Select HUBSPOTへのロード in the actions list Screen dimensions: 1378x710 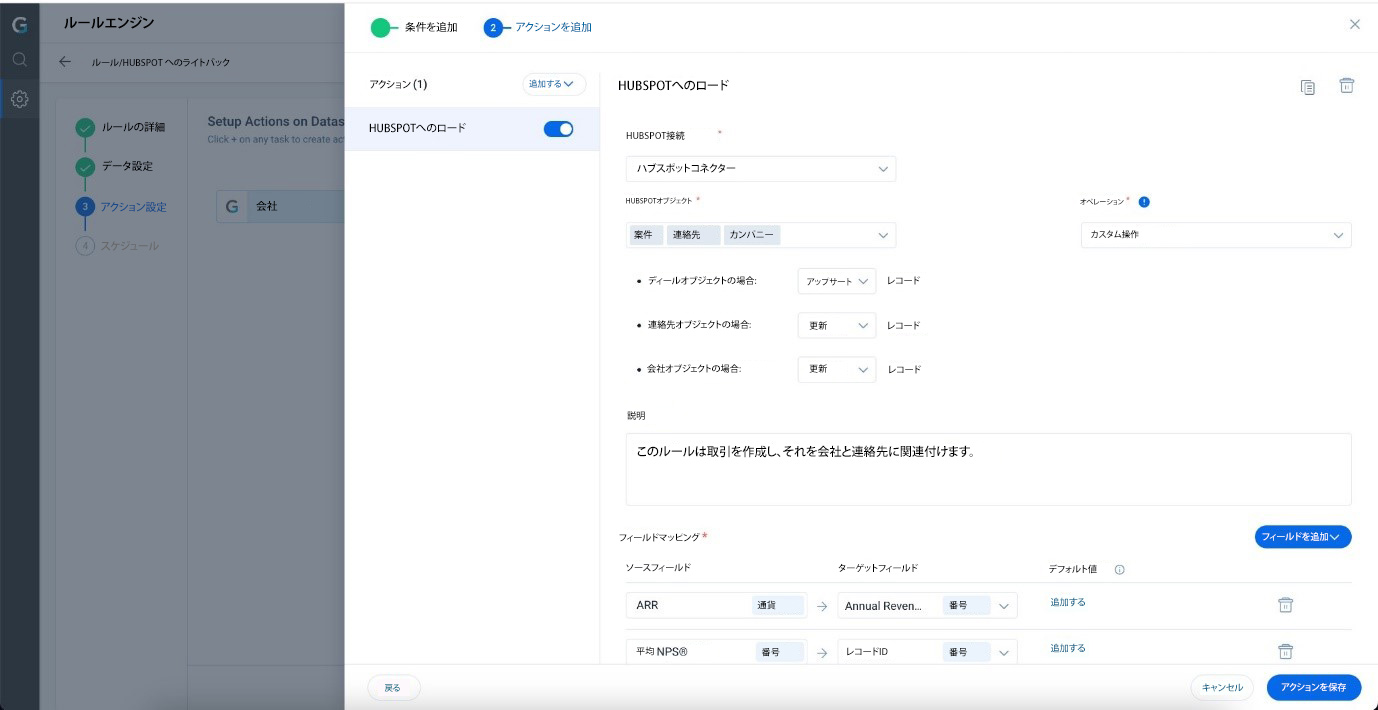coord(472,129)
